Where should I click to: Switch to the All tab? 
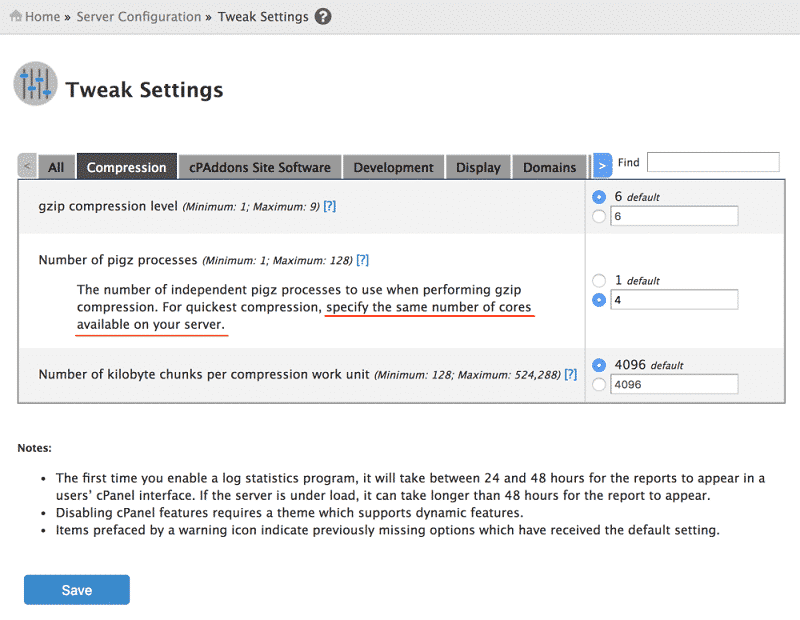[56, 167]
